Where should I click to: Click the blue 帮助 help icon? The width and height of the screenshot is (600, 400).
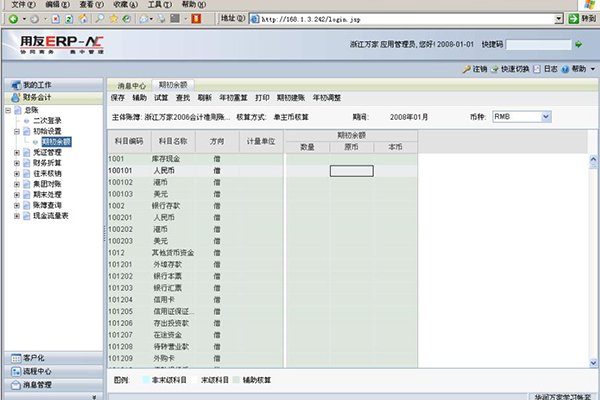click(565, 69)
